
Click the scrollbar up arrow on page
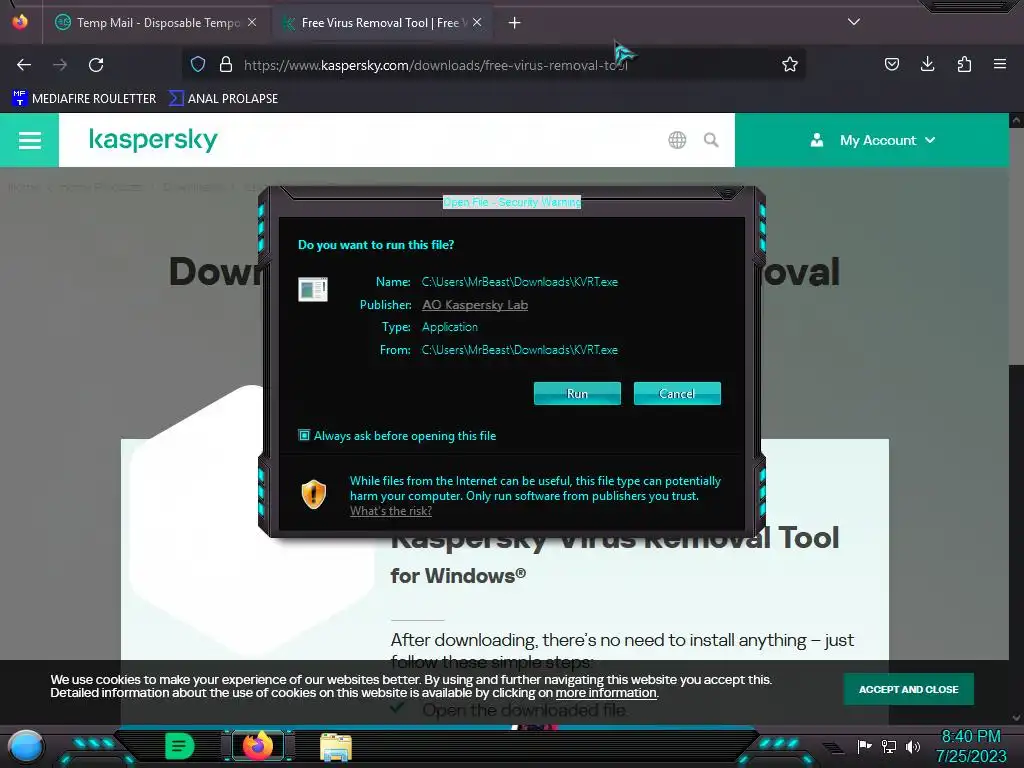(1016, 120)
